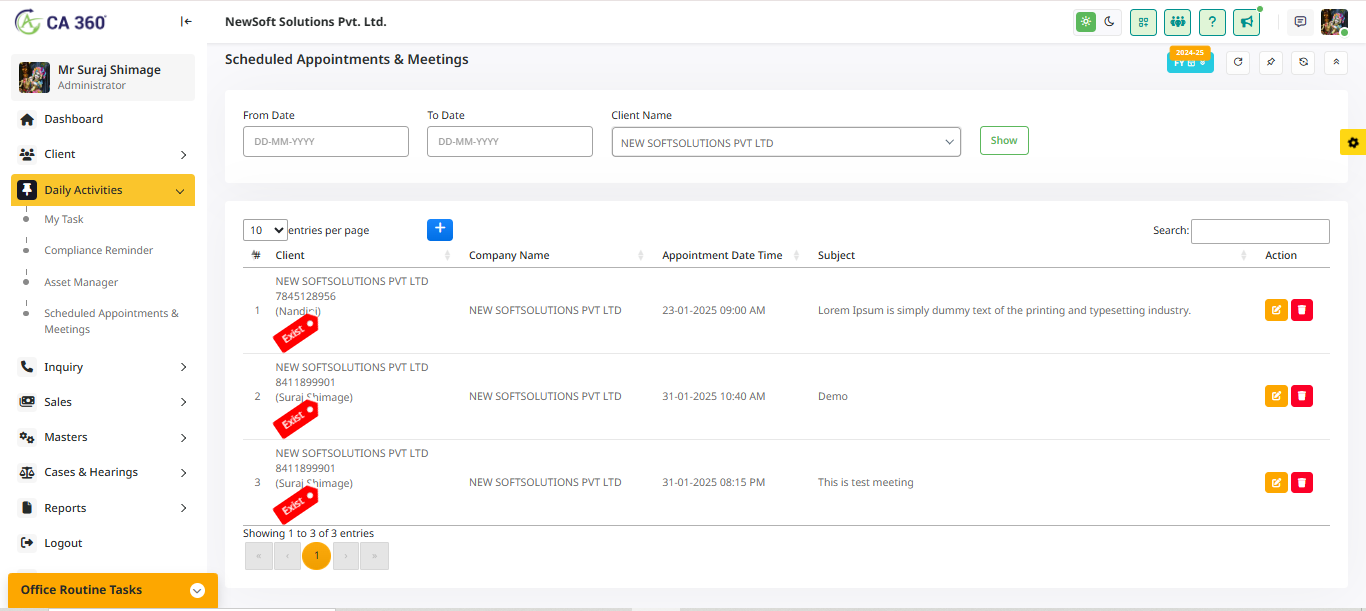Click phone number 7845128956
1366x611 pixels.
(x=306, y=296)
